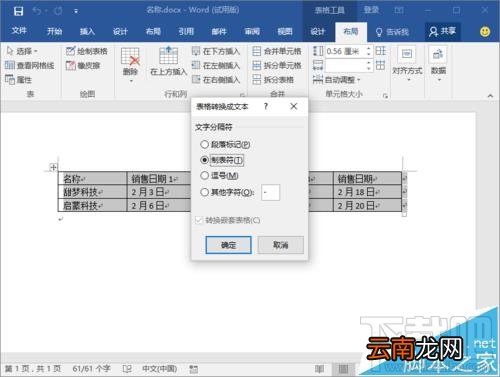Viewport: 500px width, 377px height.
Task: Open table tools 设计 tab
Action: coord(318,31)
